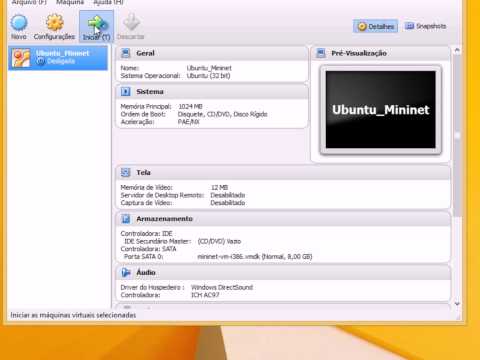Click the Pré-Visualização monitor icon
The height and width of the screenshot is (360, 480).
[321, 53]
